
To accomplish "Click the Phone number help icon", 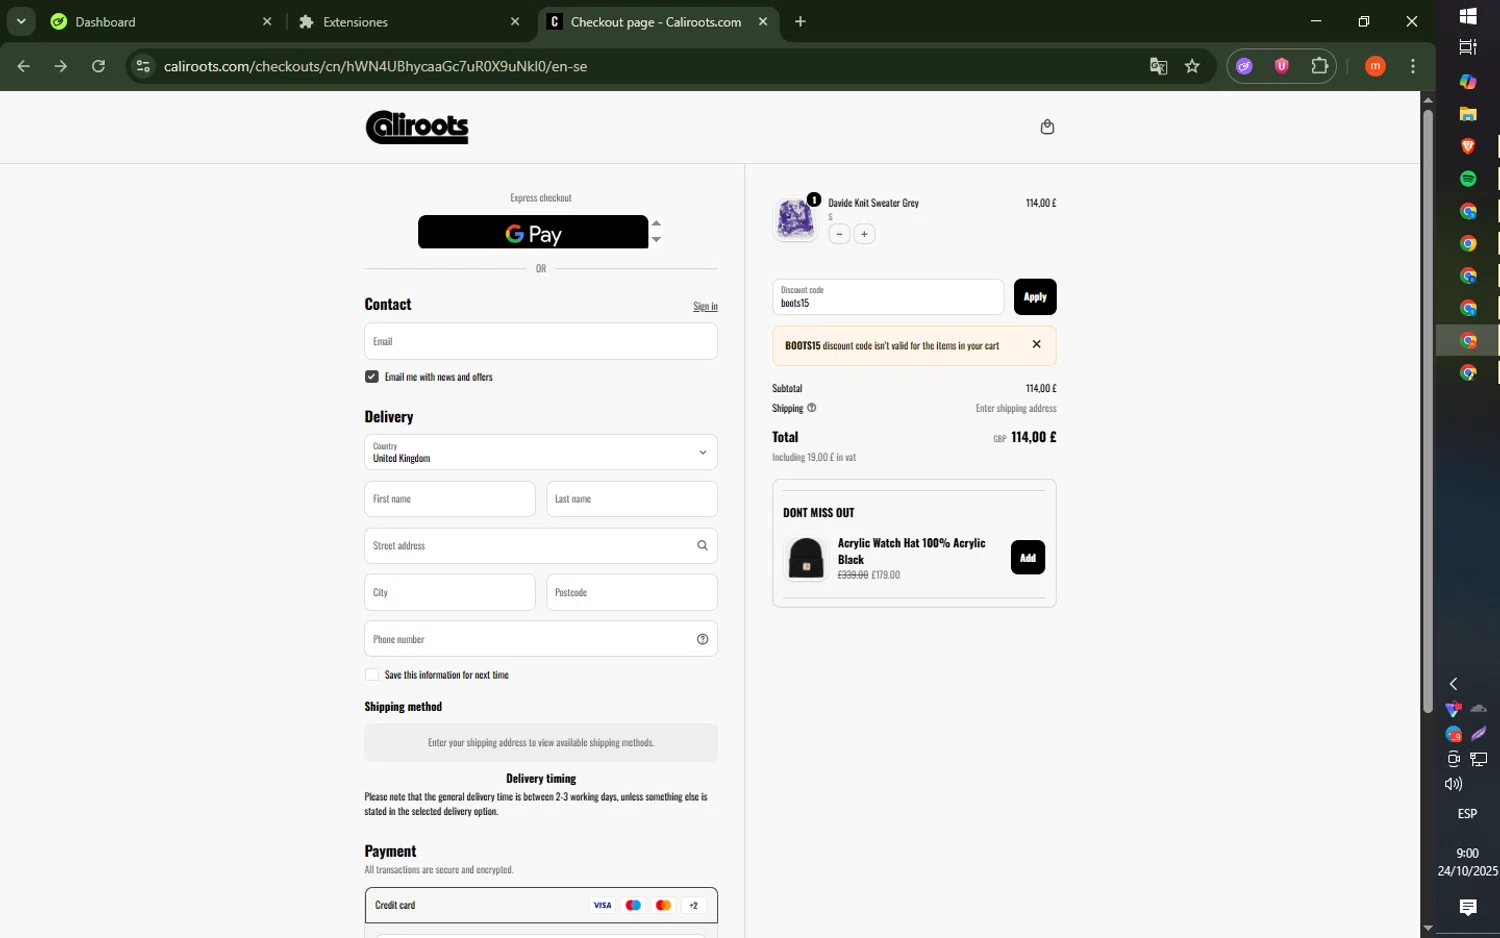I will point(702,639).
